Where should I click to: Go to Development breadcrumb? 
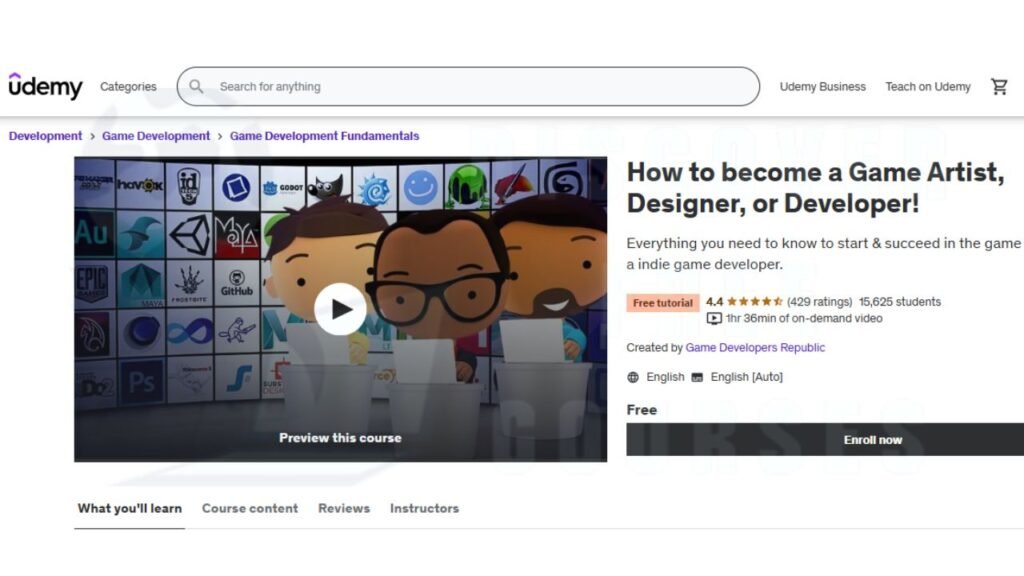[x=45, y=136]
